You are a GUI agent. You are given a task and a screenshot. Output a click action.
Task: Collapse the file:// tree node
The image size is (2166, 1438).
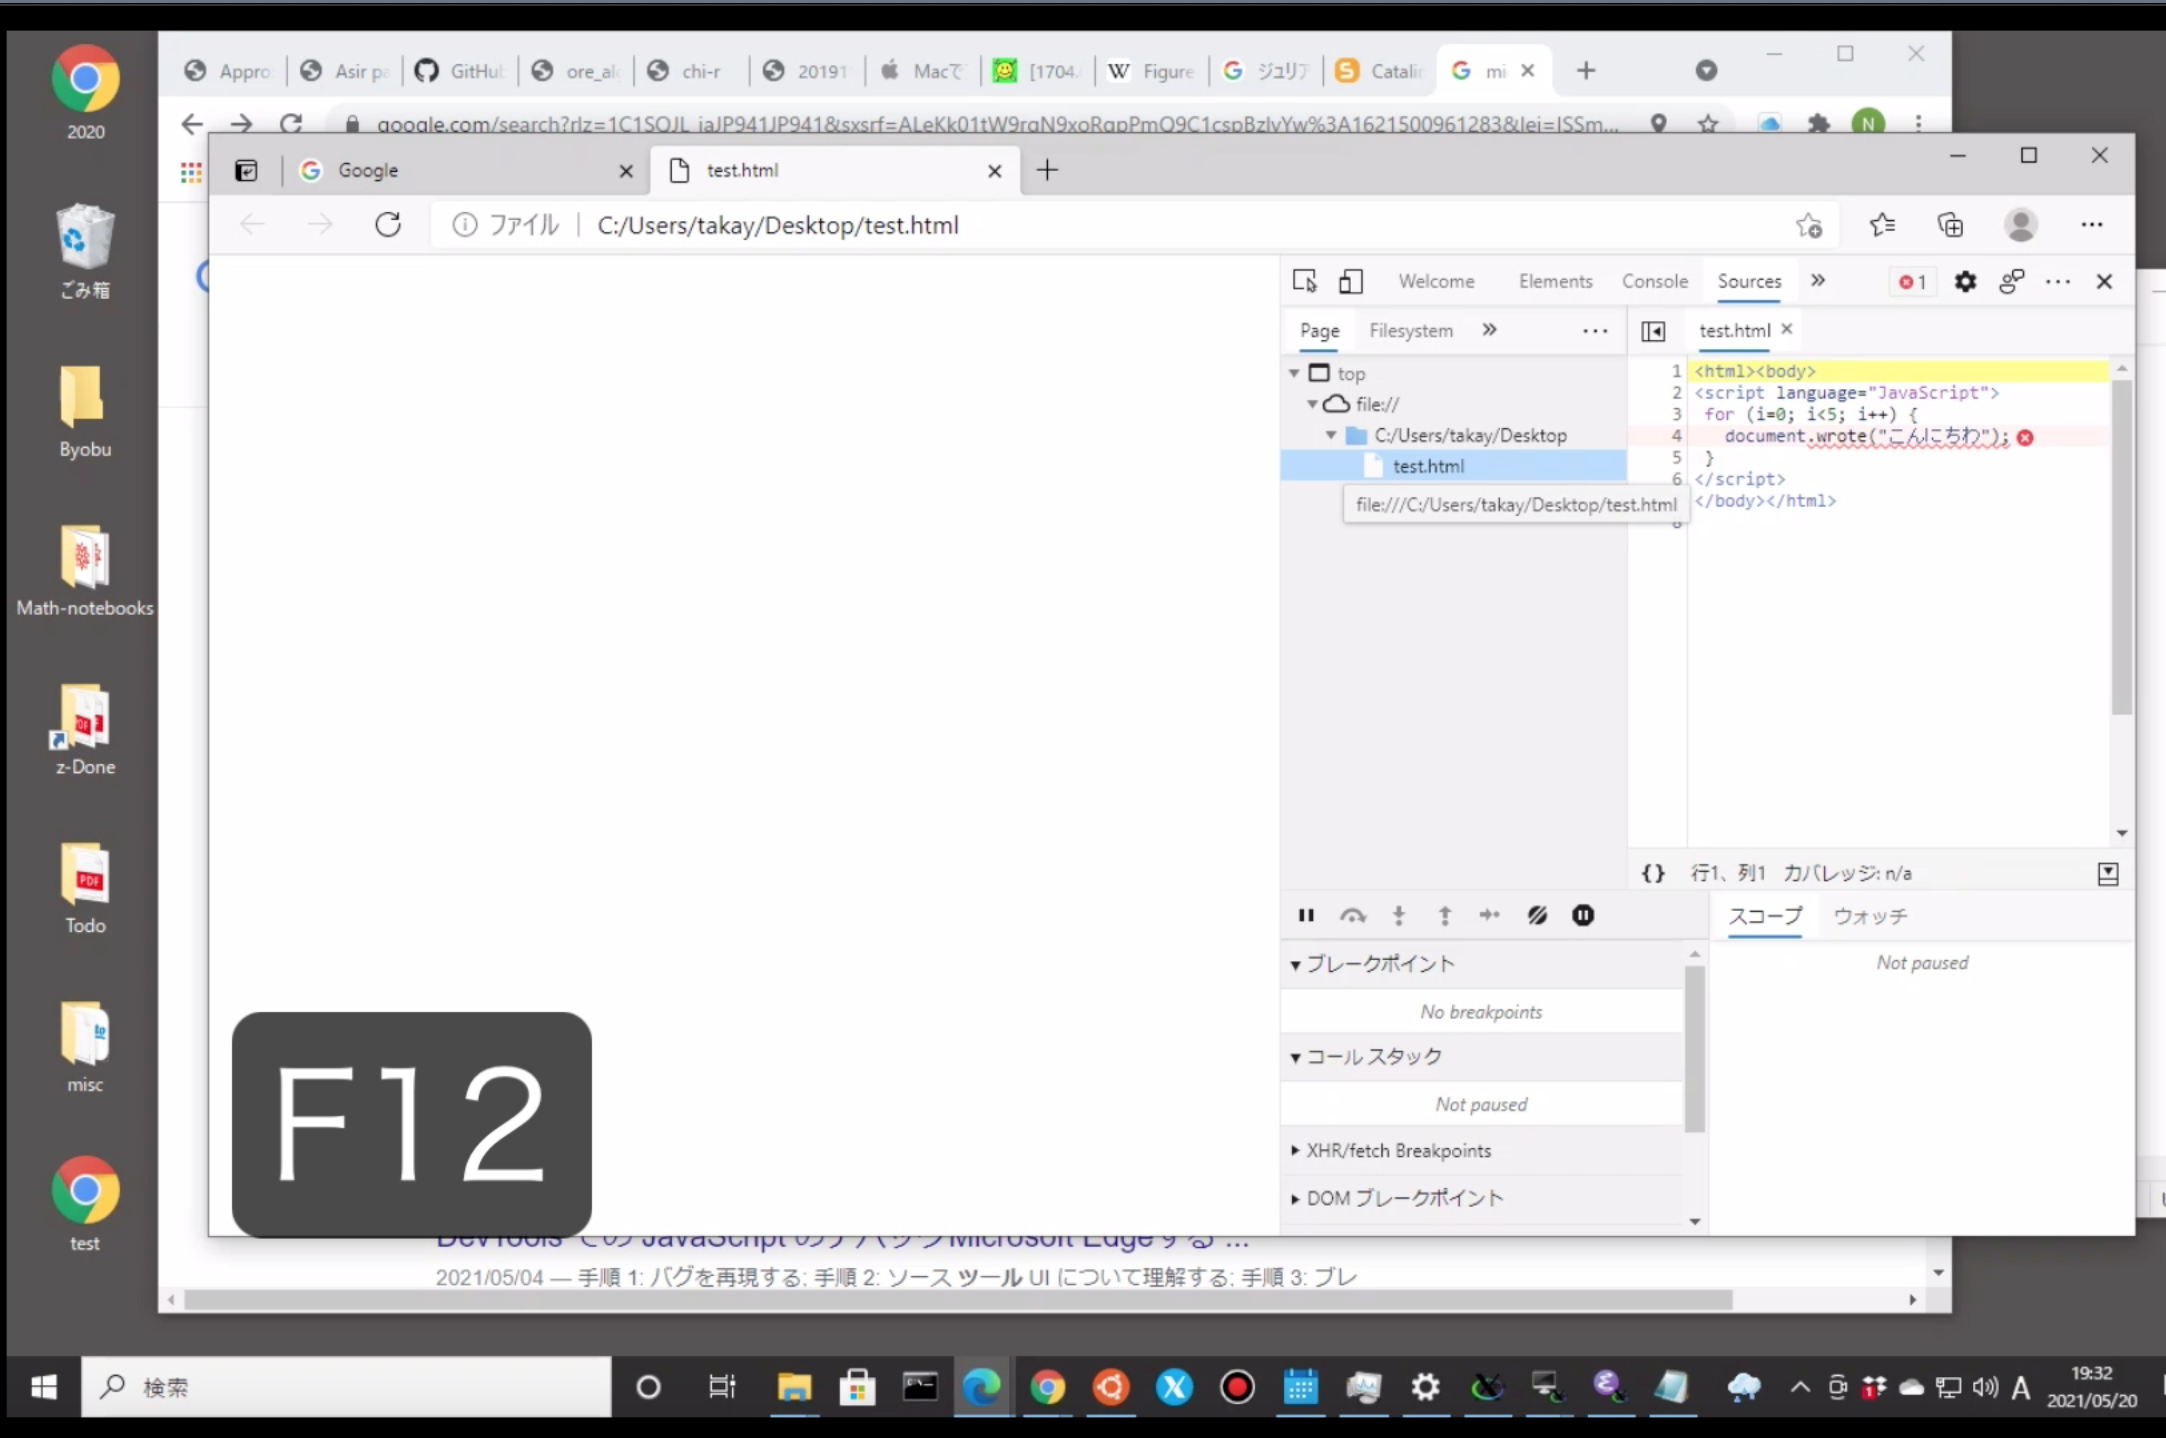coord(1312,404)
